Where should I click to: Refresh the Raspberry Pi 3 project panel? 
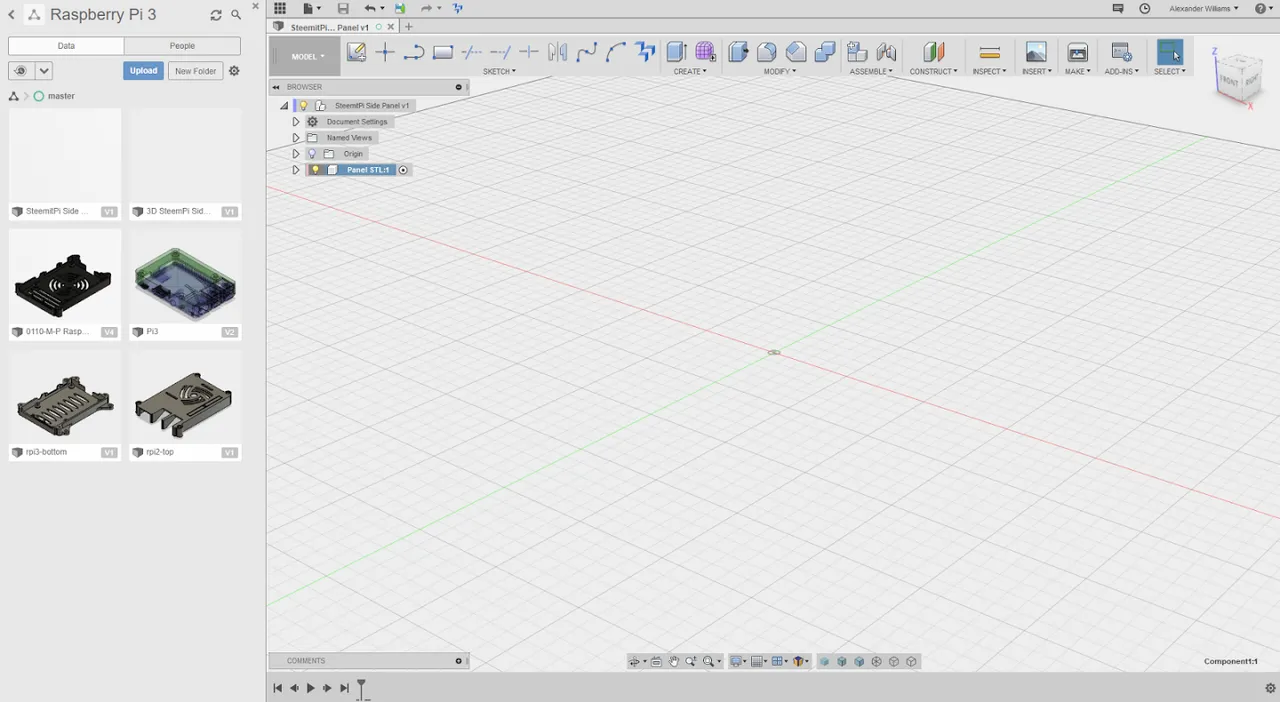coord(216,15)
